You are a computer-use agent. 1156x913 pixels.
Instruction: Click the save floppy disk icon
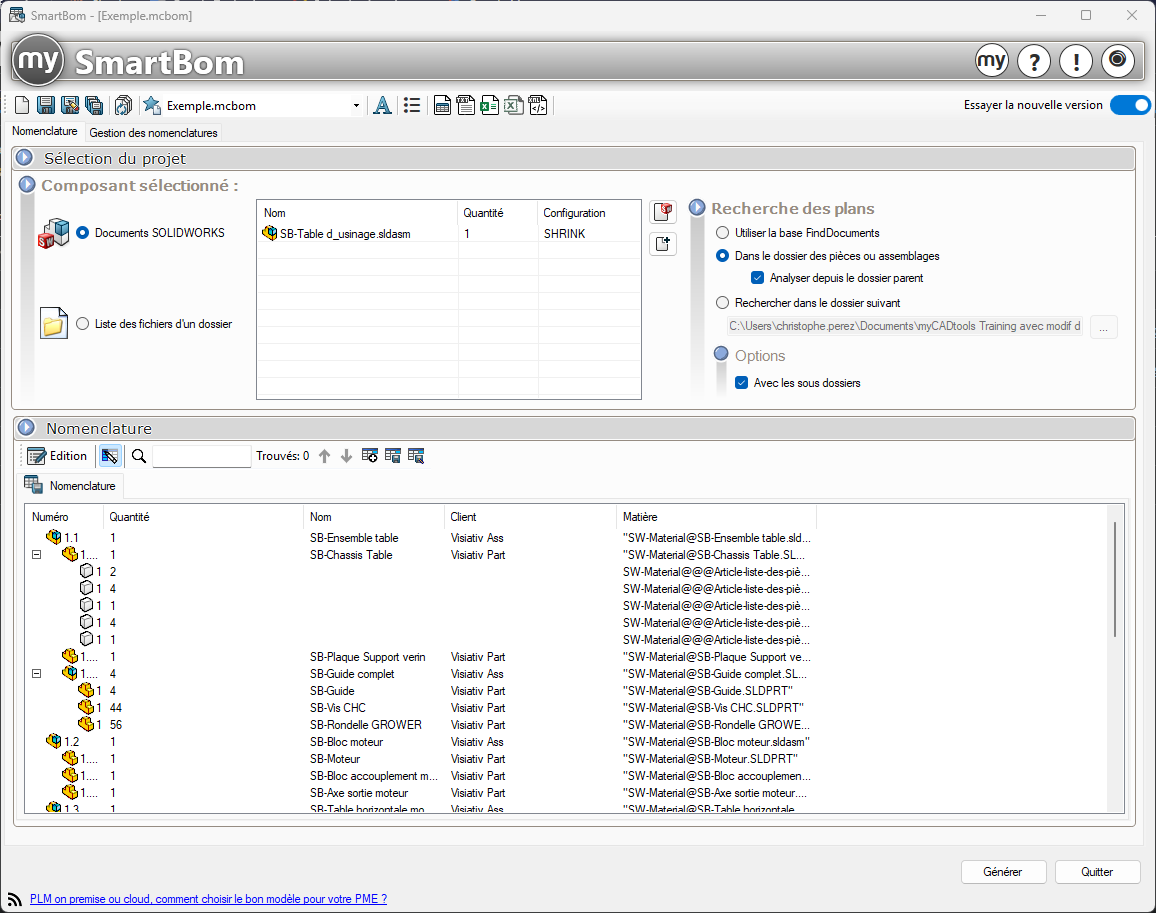[46, 105]
